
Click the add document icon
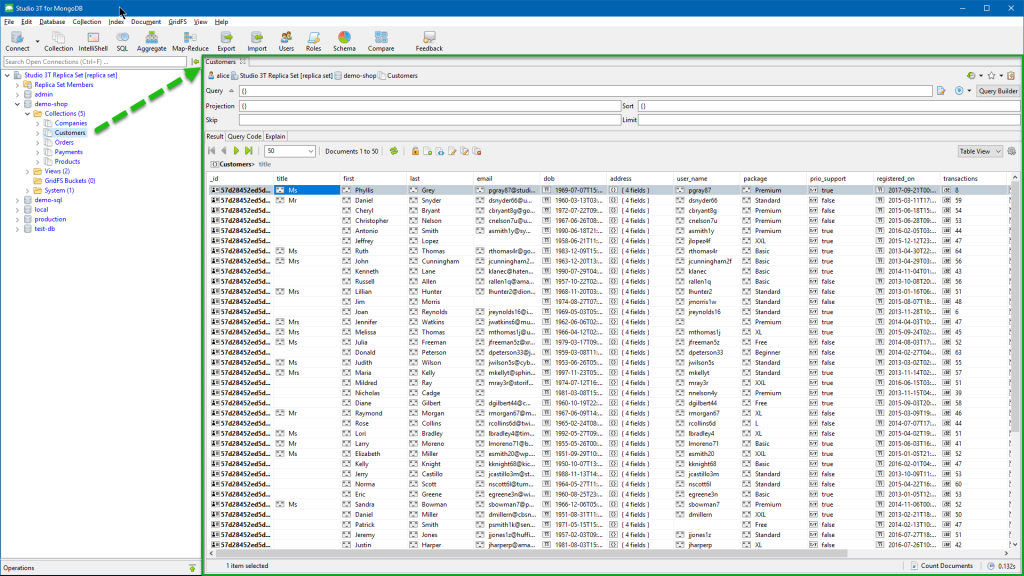[x=428, y=152]
